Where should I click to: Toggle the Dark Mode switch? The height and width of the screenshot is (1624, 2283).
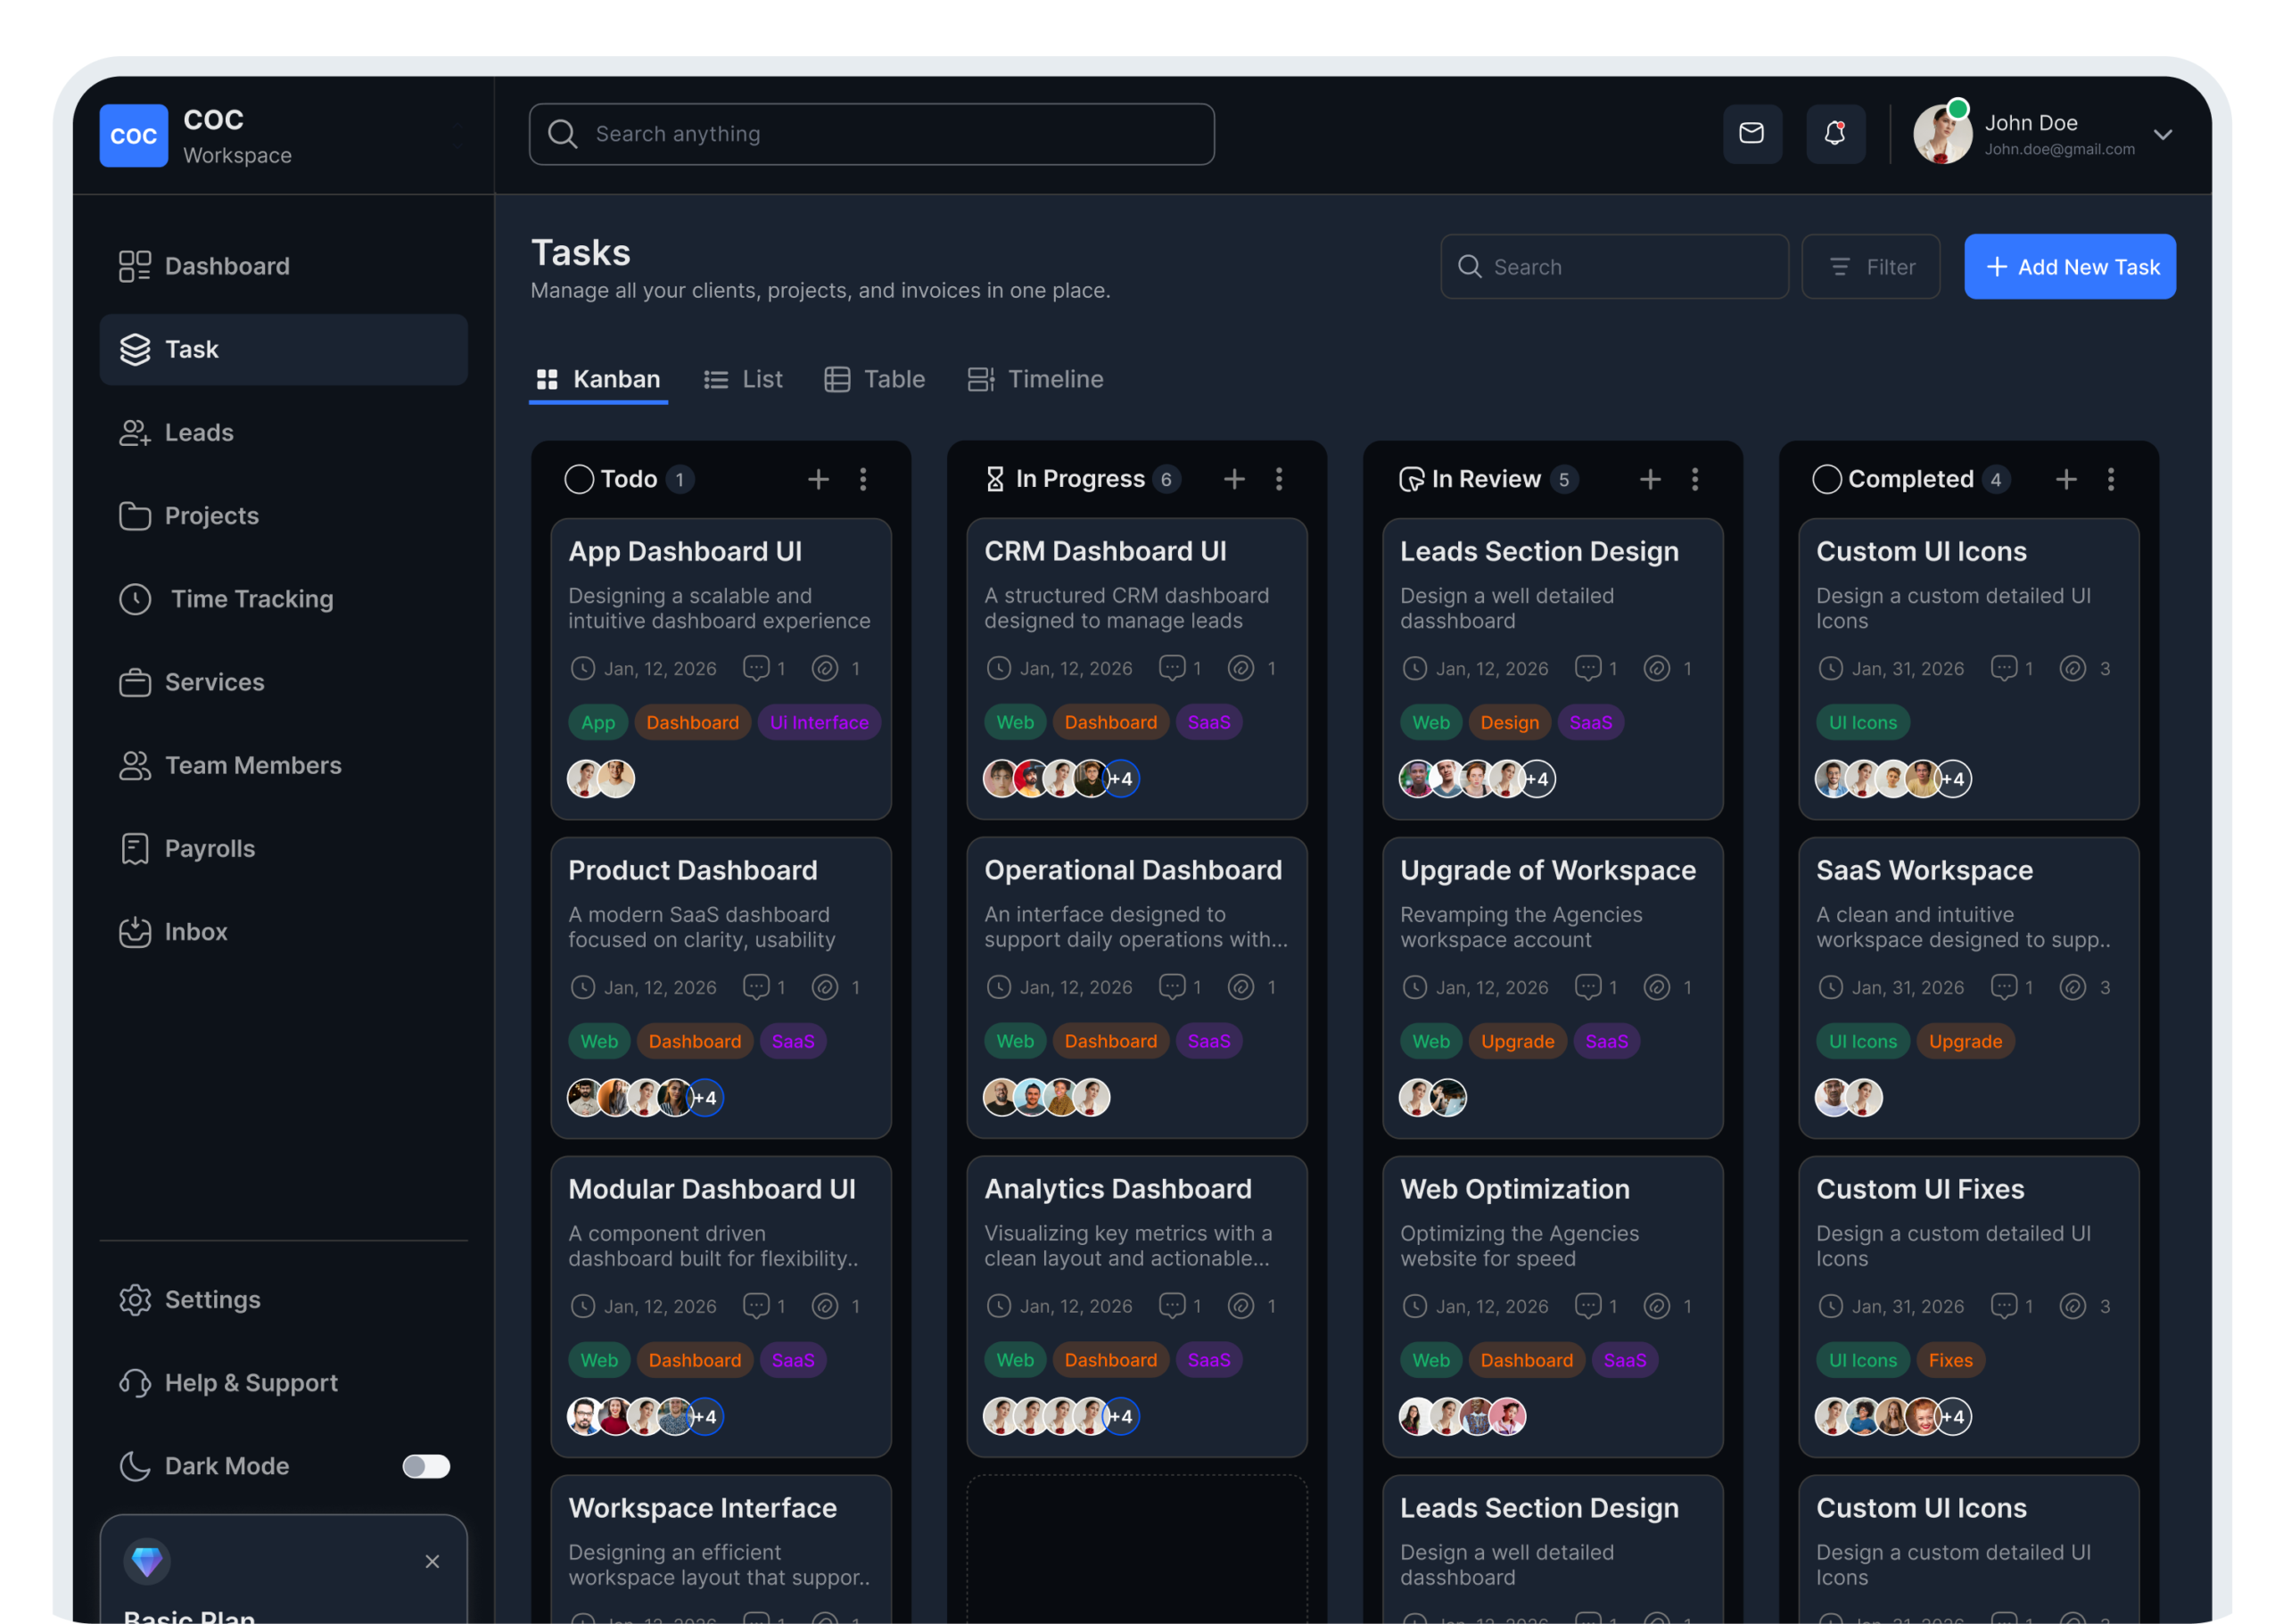(x=426, y=1465)
